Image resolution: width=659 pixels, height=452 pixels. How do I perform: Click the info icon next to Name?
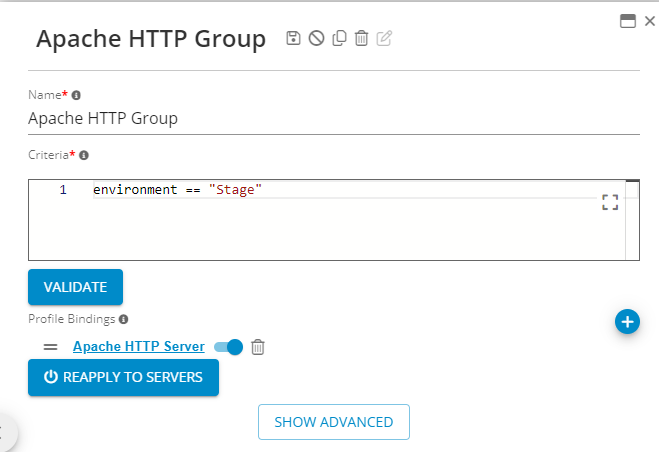pyautogui.click(x=76, y=95)
